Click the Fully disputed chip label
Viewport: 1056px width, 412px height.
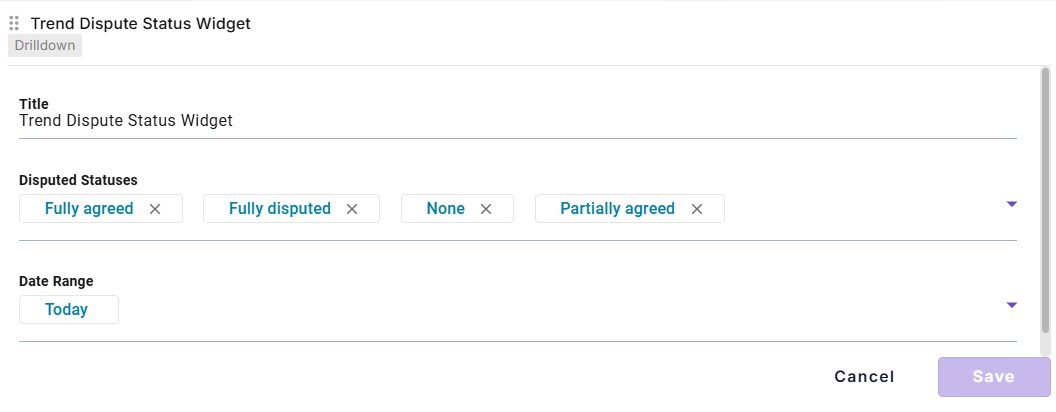[x=279, y=209]
